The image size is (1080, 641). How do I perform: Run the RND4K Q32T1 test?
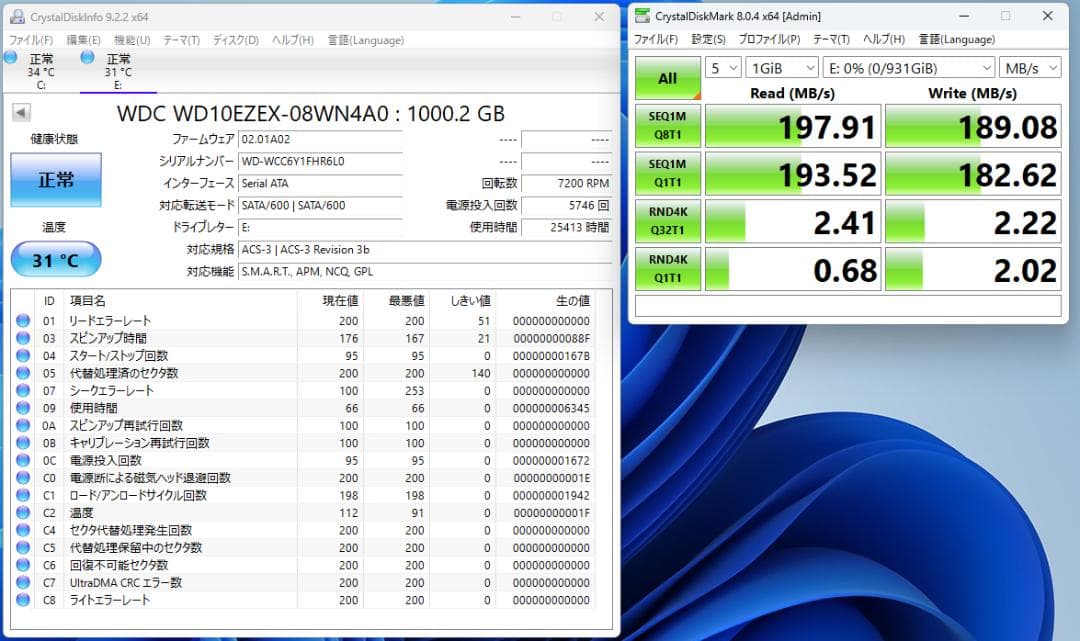point(667,221)
